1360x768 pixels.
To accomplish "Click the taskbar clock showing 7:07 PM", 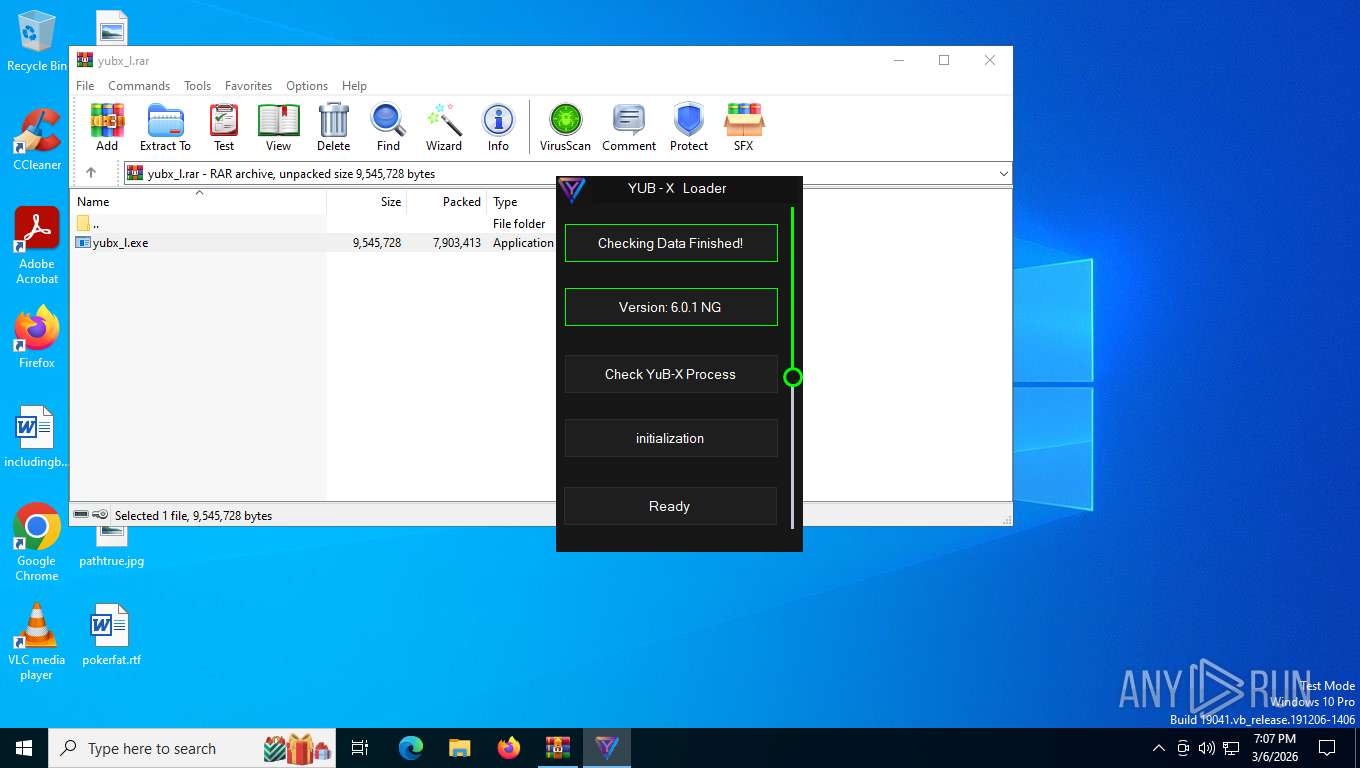I will pyautogui.click(x=1275, y=748).
